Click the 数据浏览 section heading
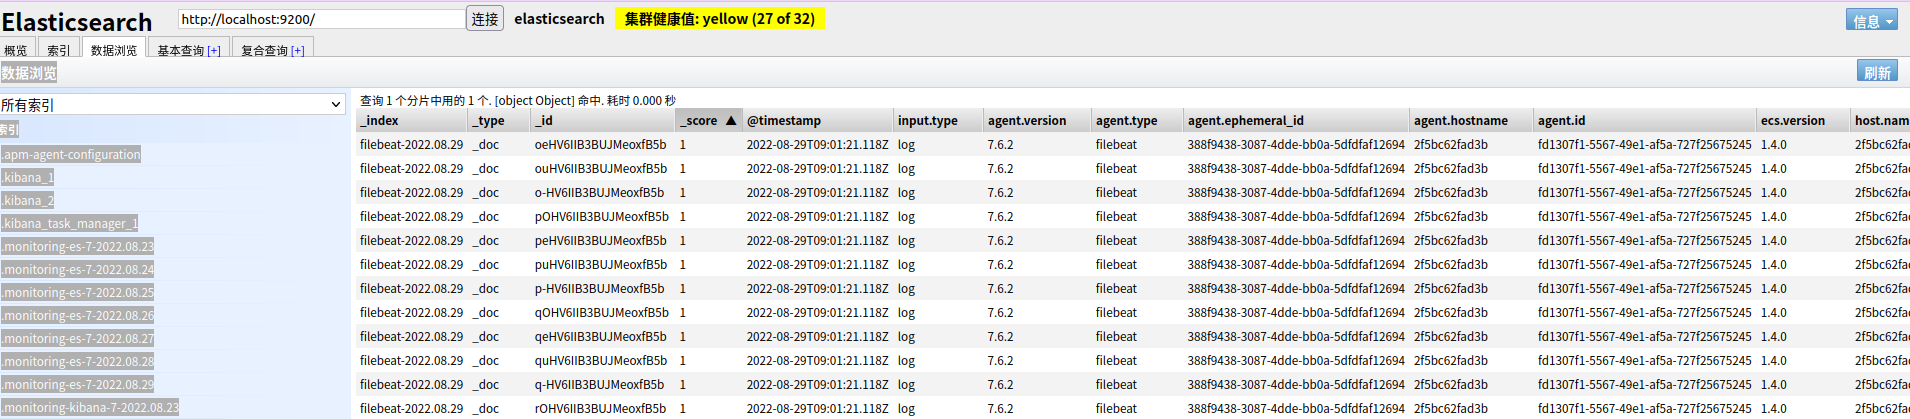Image resolution: width=1910 pixels, height=419 pixels. pos(29,72)
